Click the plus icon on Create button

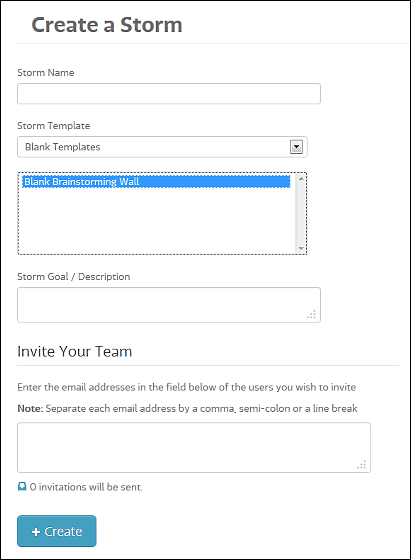[36, 532]
